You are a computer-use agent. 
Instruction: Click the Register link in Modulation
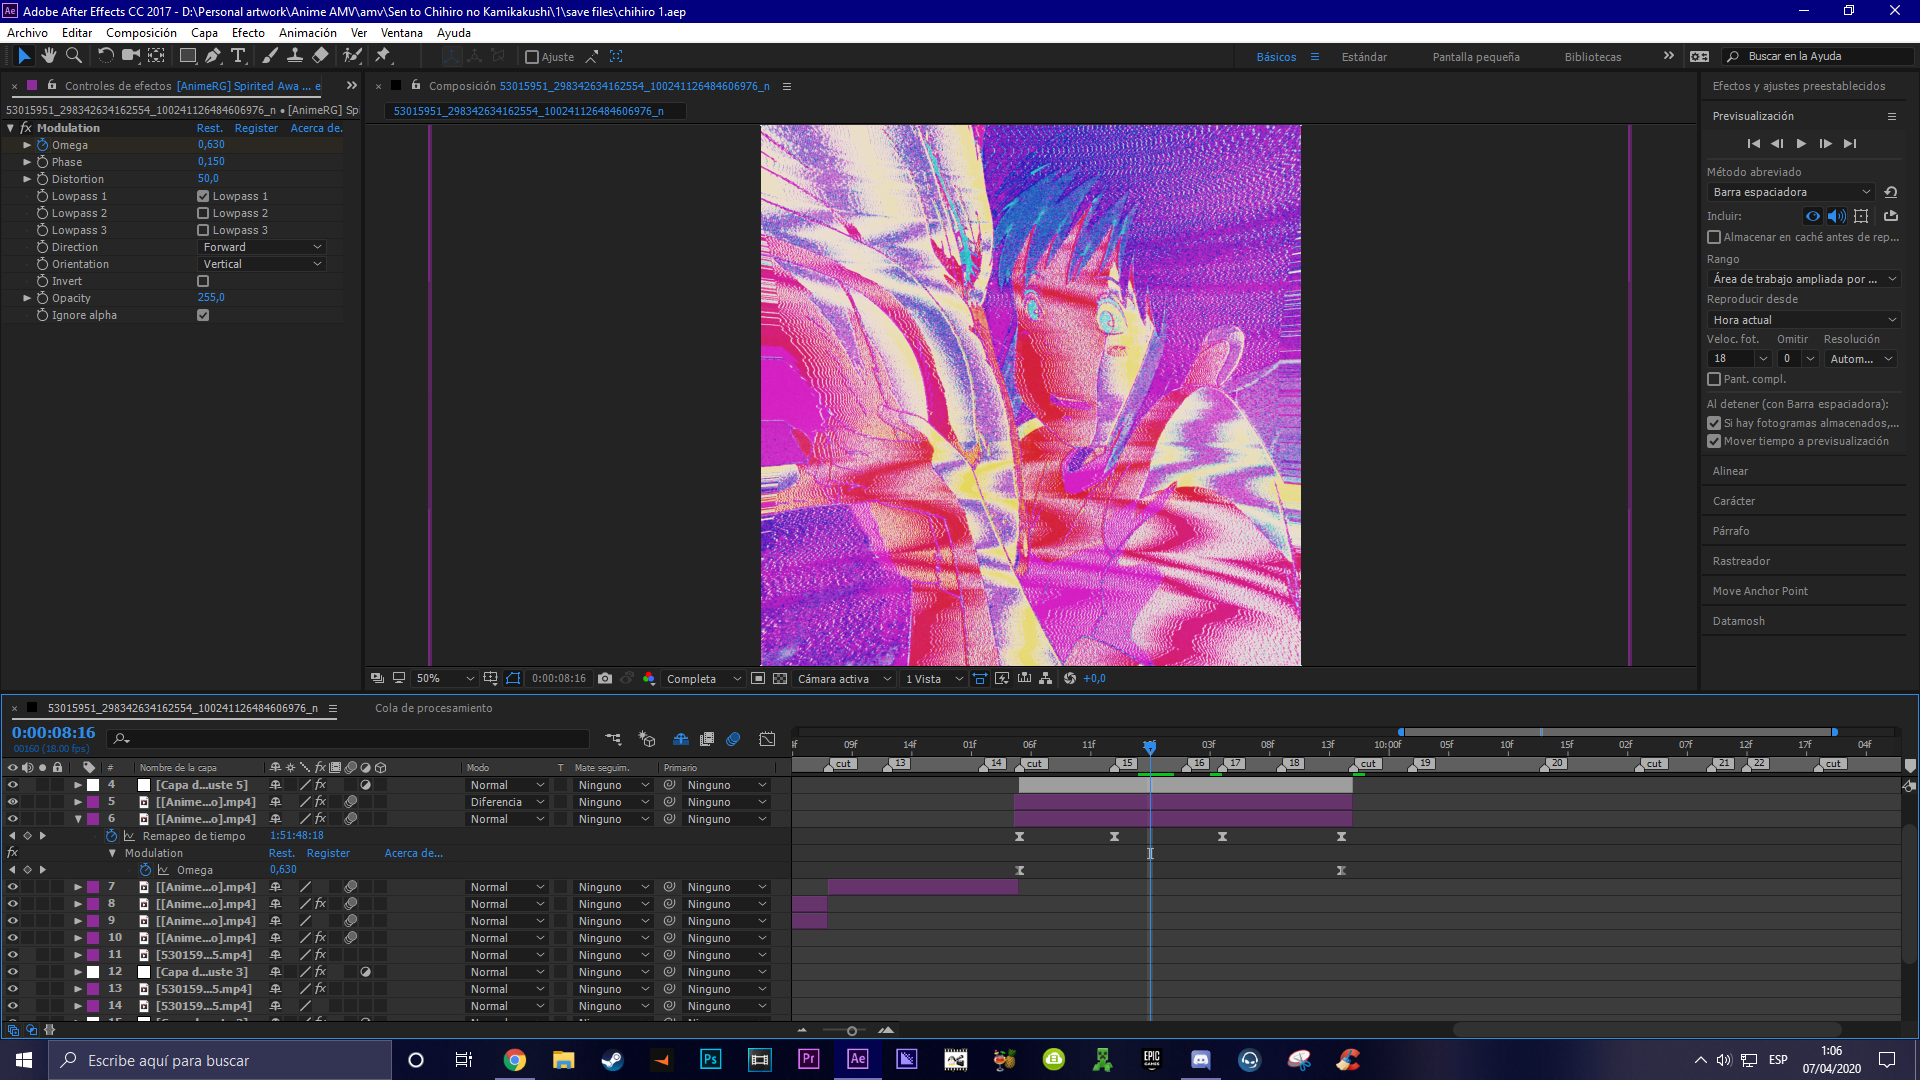tap(256, 128)
